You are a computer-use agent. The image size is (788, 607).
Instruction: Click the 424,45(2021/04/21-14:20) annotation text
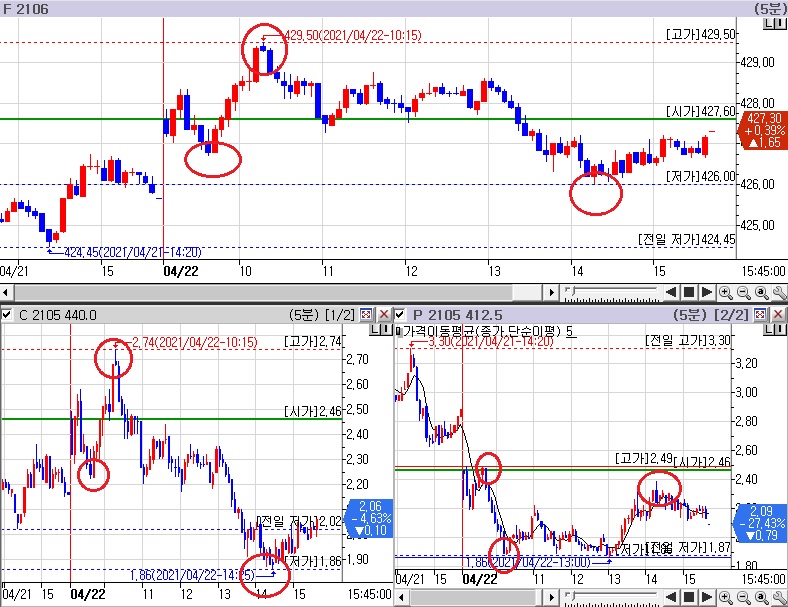point(133,252)
